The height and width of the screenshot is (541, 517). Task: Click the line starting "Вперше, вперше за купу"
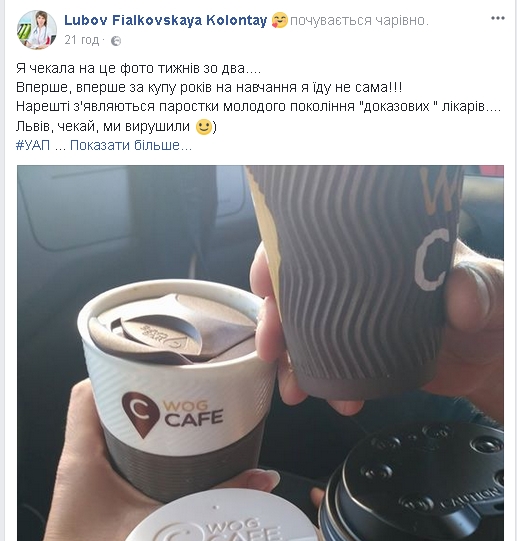pyautogui.click(x=209, y=87)
